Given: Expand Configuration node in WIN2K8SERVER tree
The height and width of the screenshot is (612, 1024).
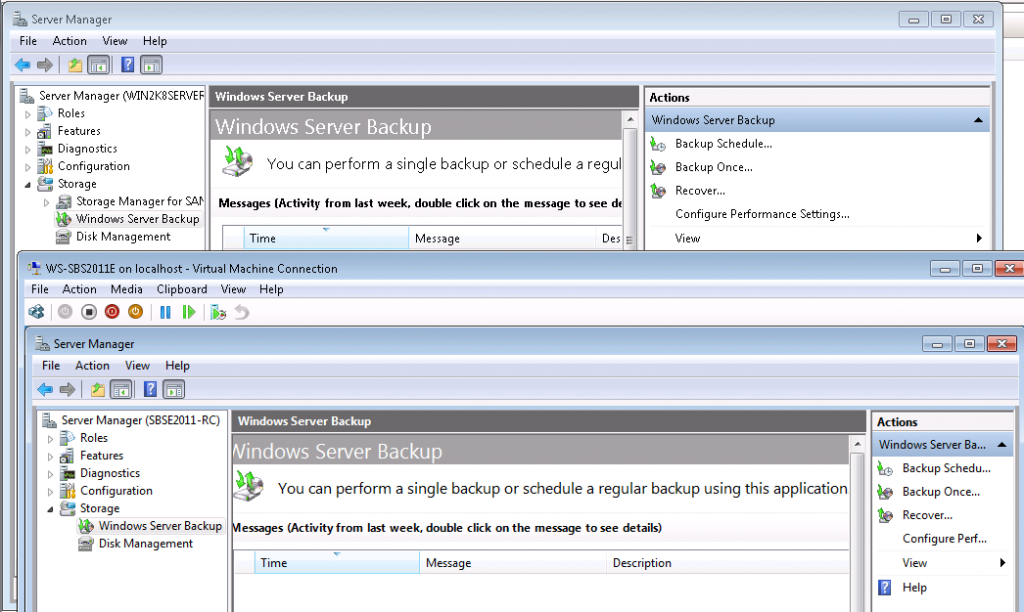Looking at the screenshot, I should click(x=27, y=167).
